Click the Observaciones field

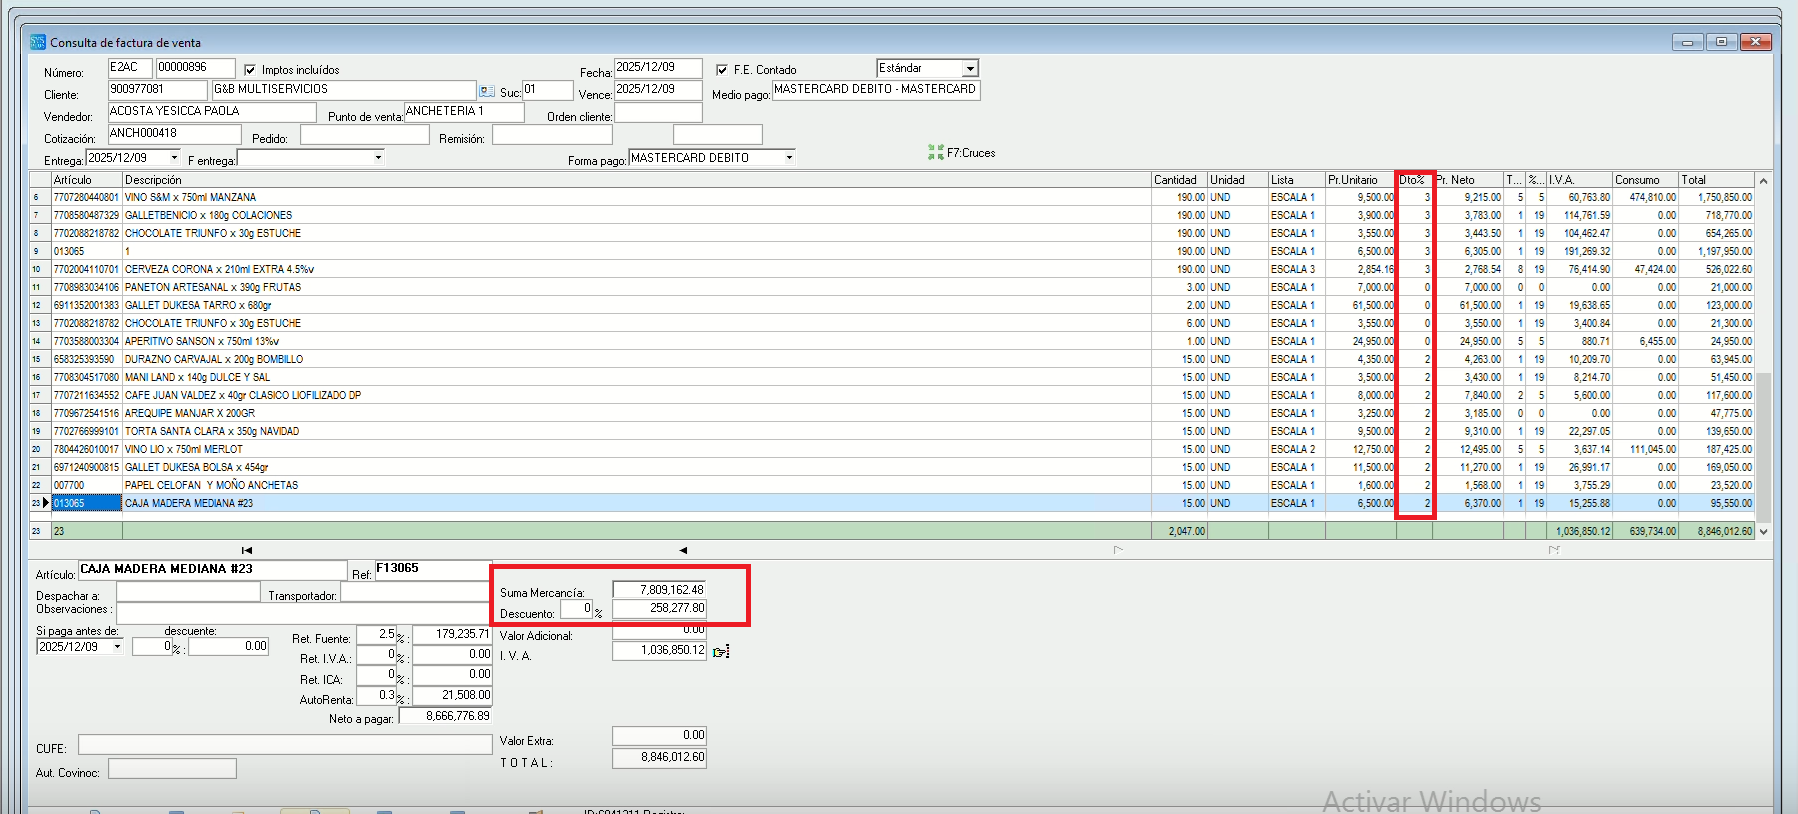[x=303, y=612]
